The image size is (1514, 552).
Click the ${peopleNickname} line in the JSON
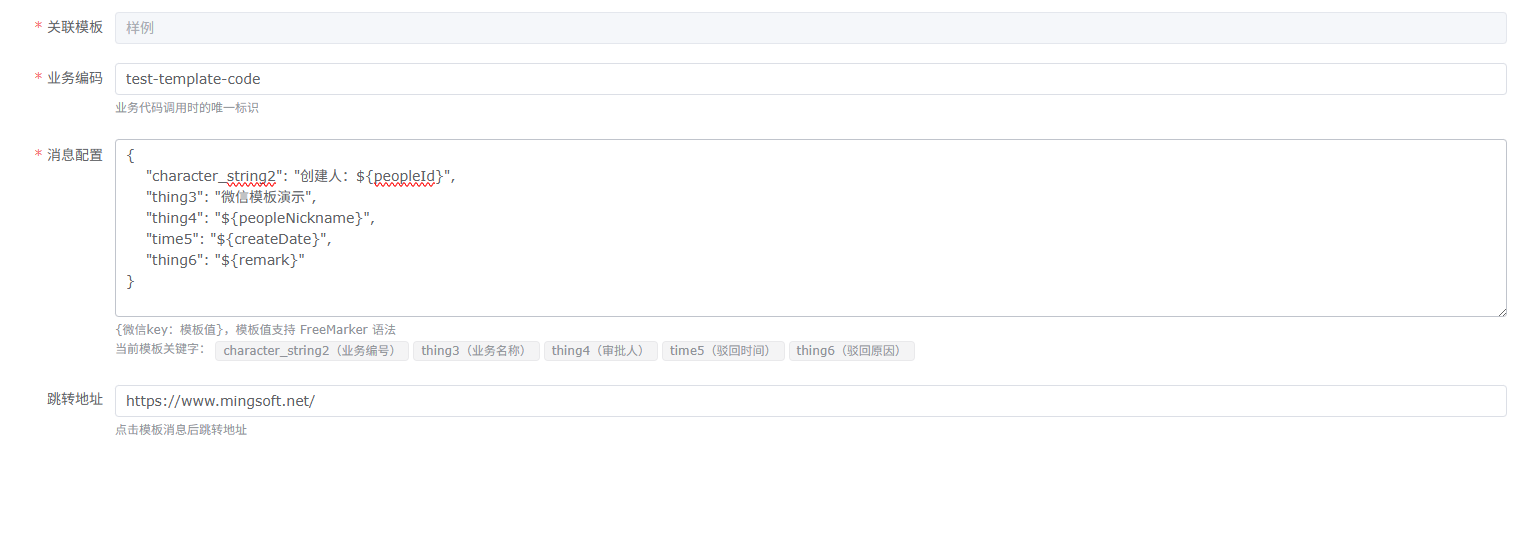coord(260,218)
